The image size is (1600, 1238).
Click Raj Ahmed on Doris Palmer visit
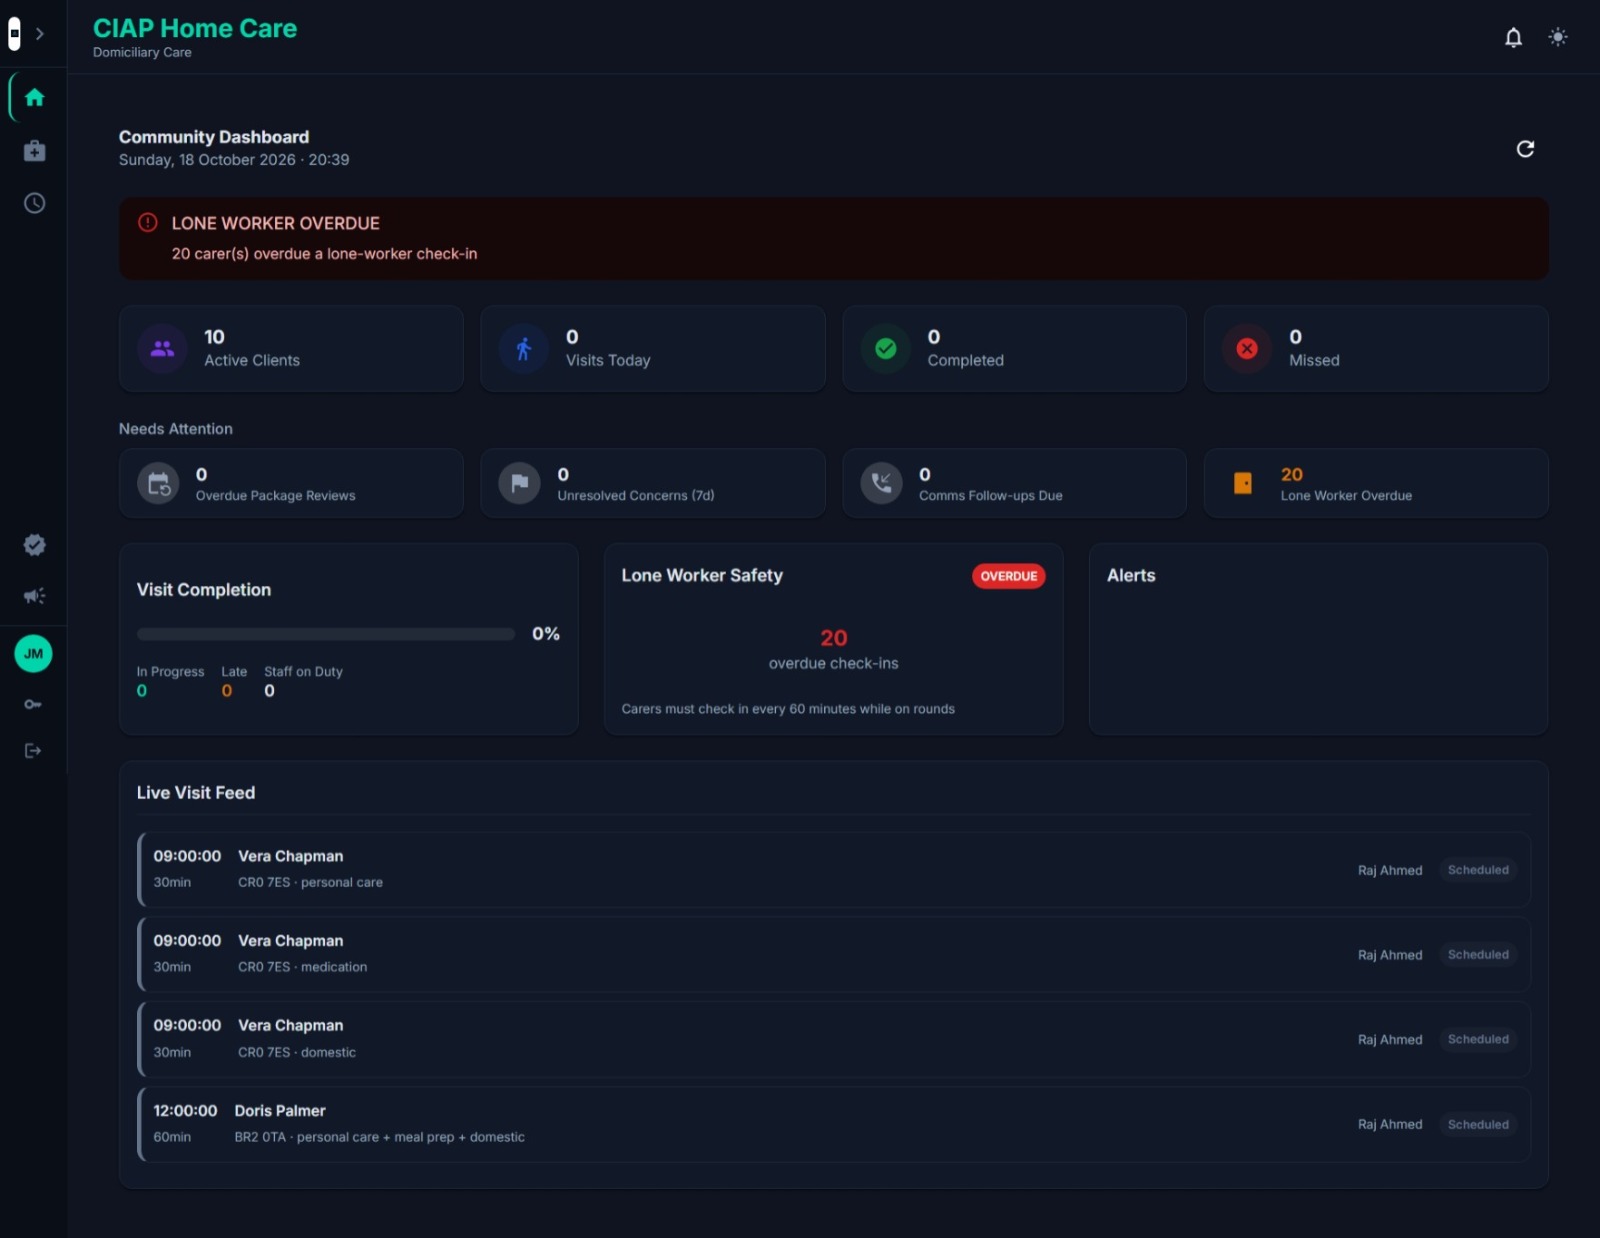point(1390,1125)
